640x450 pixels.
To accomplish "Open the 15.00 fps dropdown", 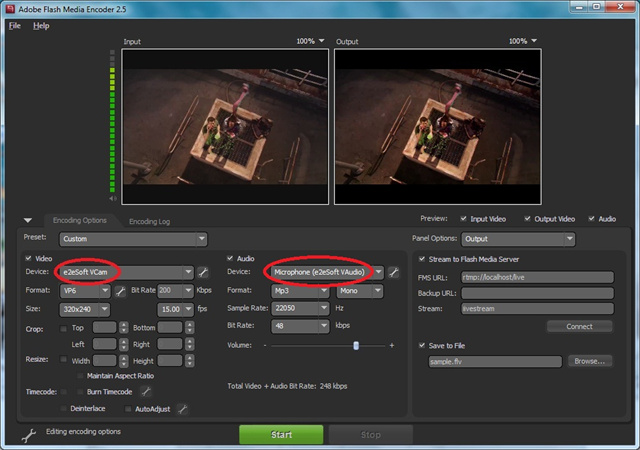I will pyautogui.click(x=175, y=309).
